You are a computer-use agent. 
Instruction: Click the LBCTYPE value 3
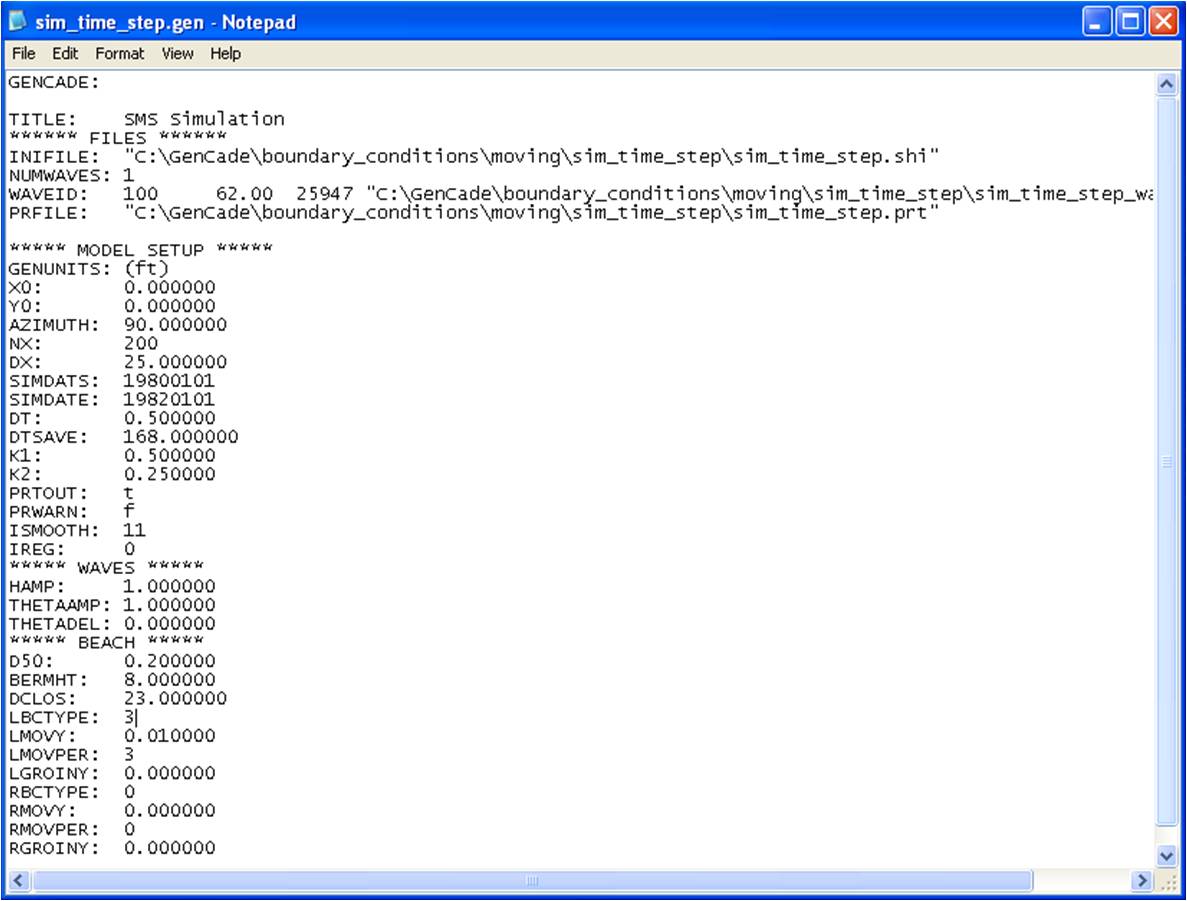point(129,717)
